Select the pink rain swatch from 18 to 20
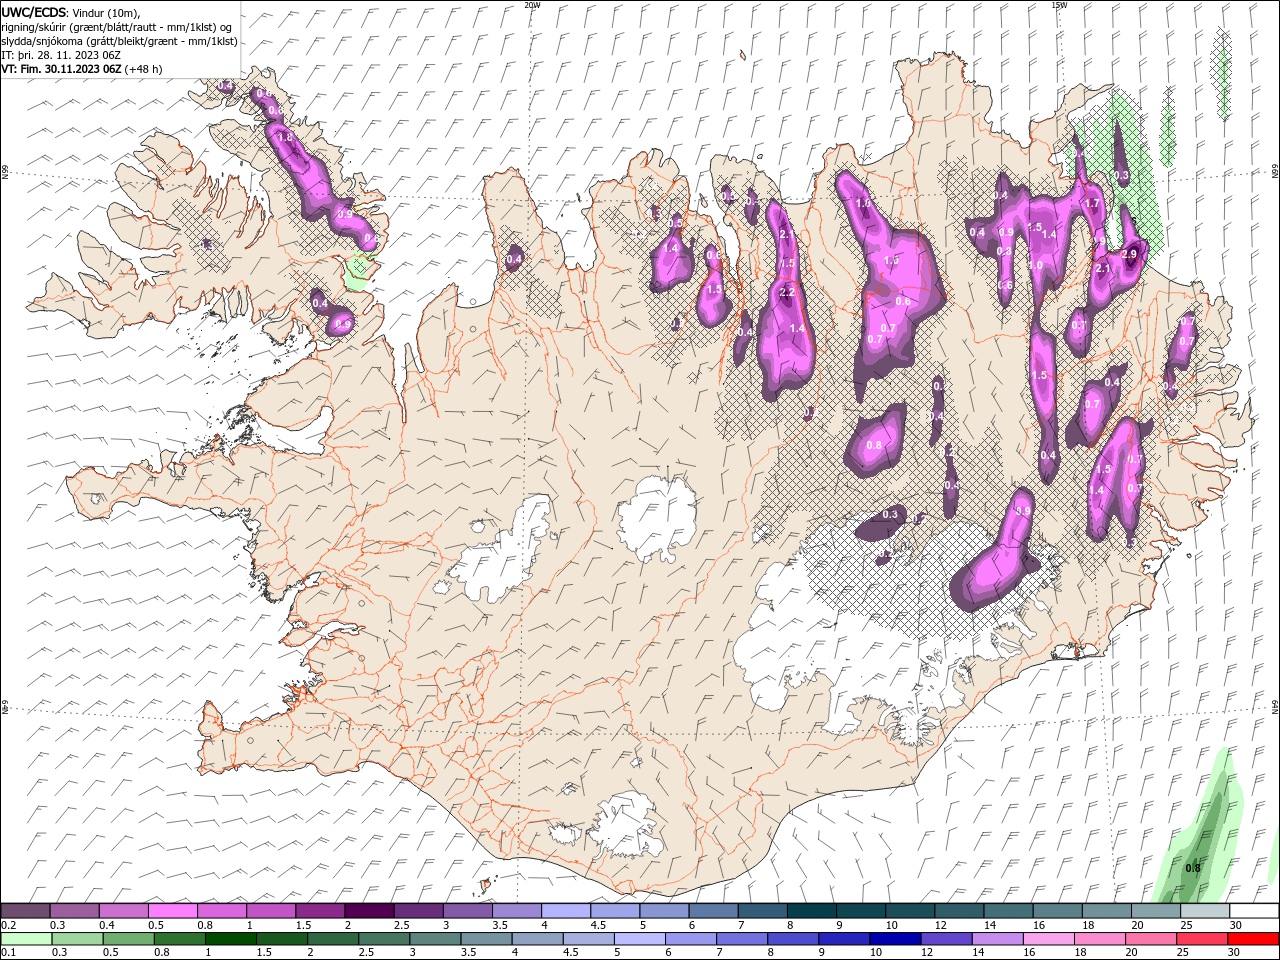Screen dimensions: 1280x960 click(x=1098, y=939)
